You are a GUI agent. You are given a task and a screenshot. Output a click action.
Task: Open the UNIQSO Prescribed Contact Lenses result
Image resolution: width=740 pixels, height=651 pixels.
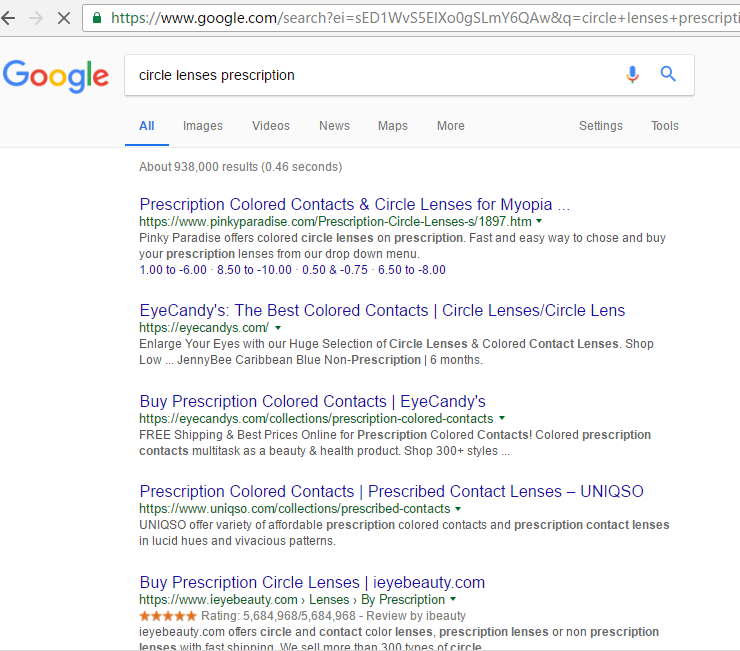coord(391,491)
